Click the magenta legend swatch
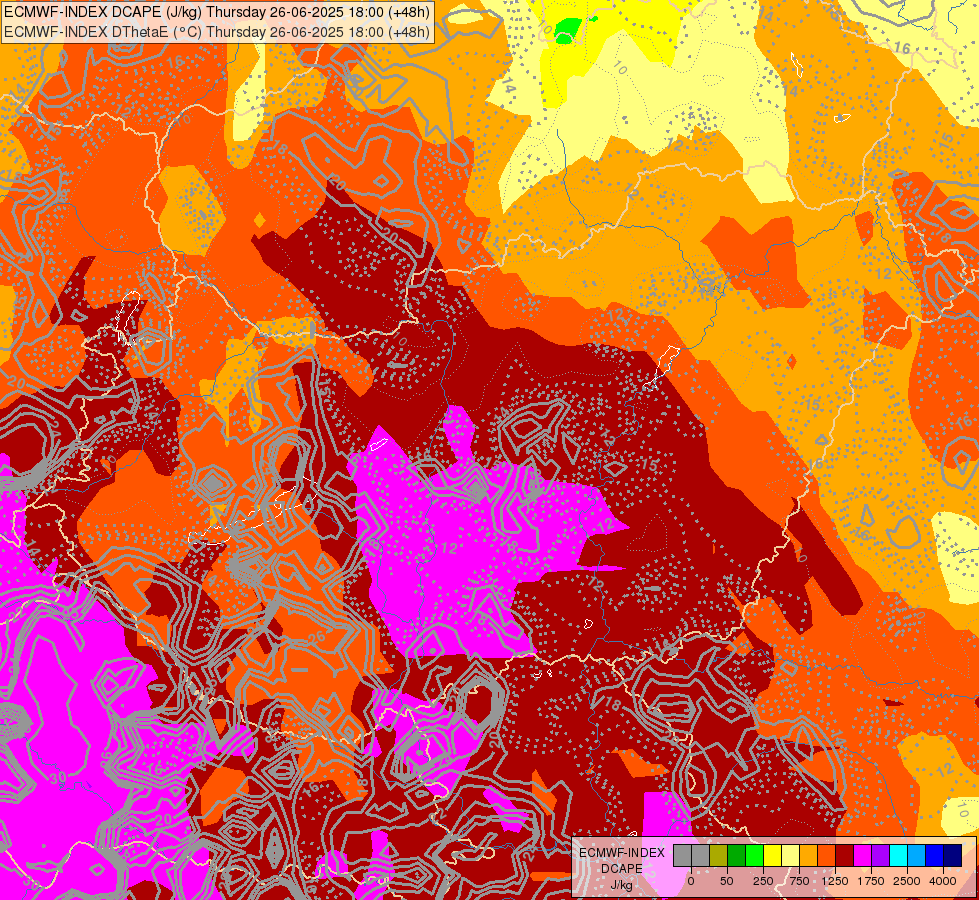Image resolution: width=979 pixels, height=900 pixels. [863, 856]
